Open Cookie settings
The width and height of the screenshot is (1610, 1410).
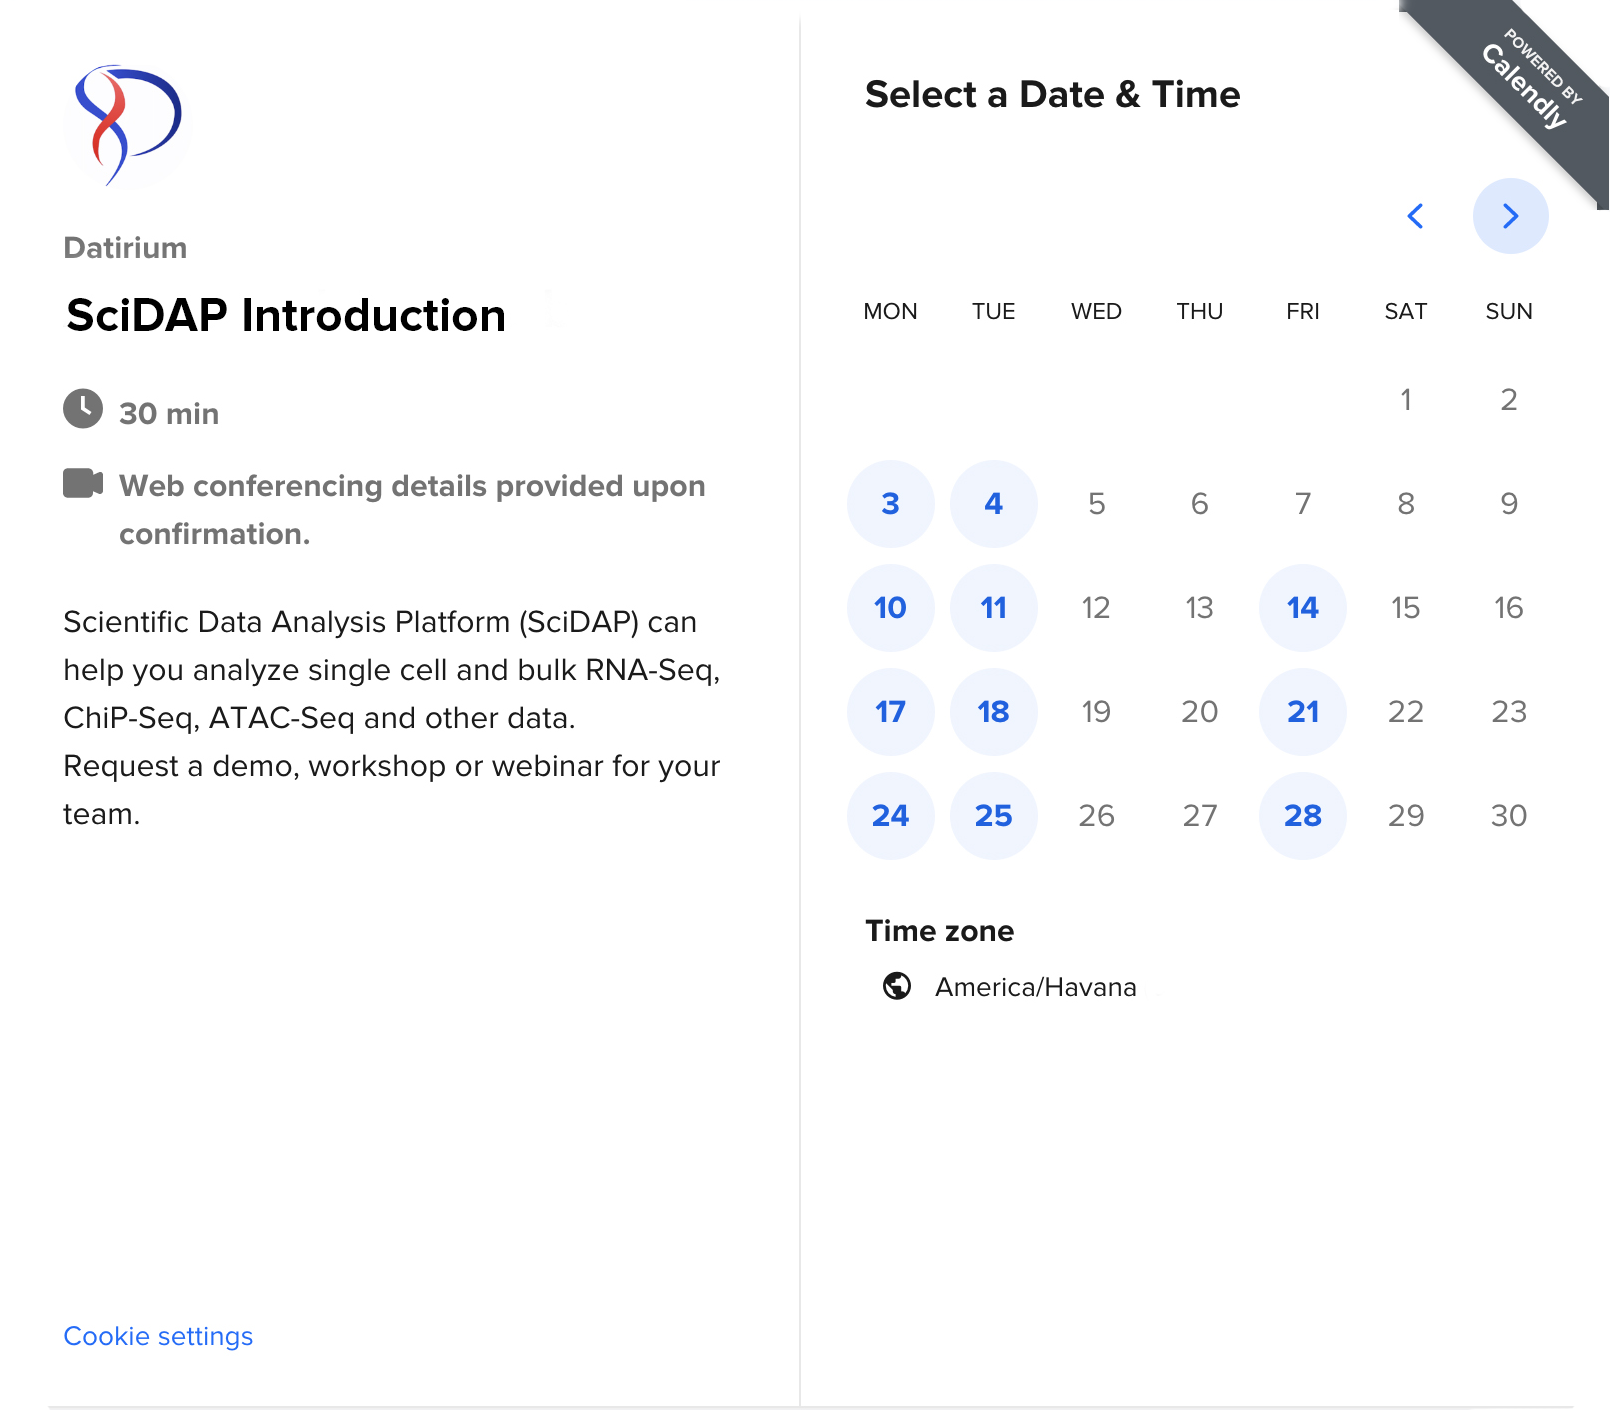[x=158, y=1335]
